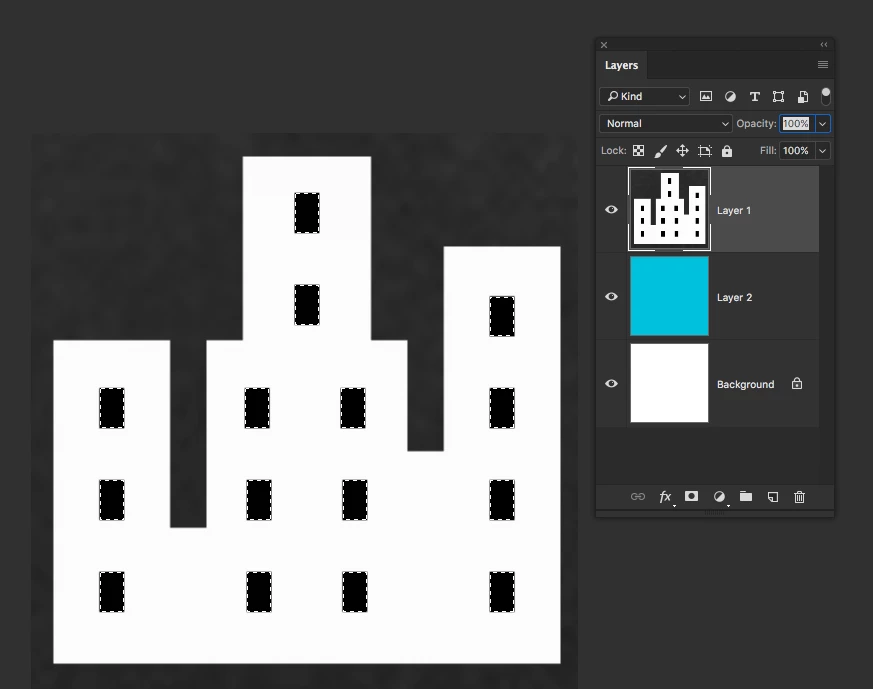Lock position move icon
This screenshot has height=689, width=873.
point(682,151)
